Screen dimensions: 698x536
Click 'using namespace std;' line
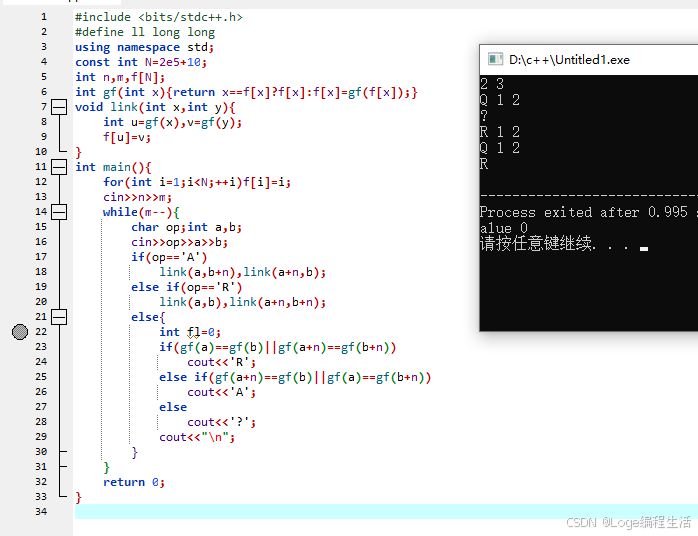coord(145,47)
